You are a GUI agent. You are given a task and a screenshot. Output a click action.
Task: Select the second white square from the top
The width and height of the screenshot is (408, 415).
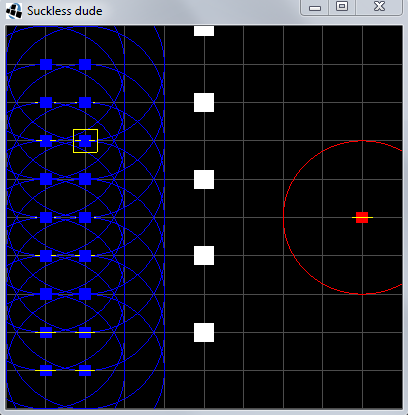(204, 103)
